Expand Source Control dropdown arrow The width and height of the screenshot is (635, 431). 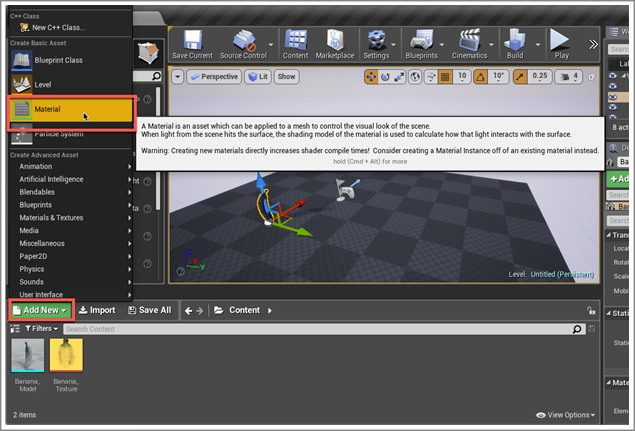click(x=271, y=45)
